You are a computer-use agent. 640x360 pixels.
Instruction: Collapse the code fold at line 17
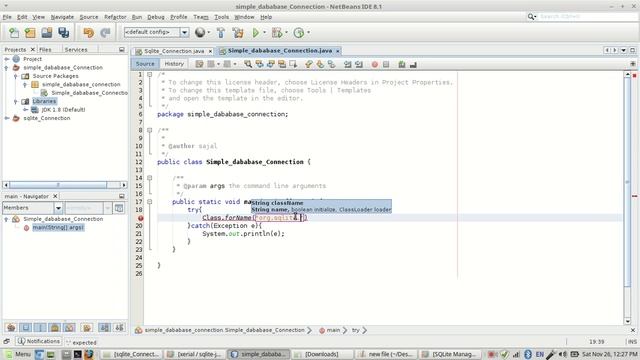[x=149, y=202]
